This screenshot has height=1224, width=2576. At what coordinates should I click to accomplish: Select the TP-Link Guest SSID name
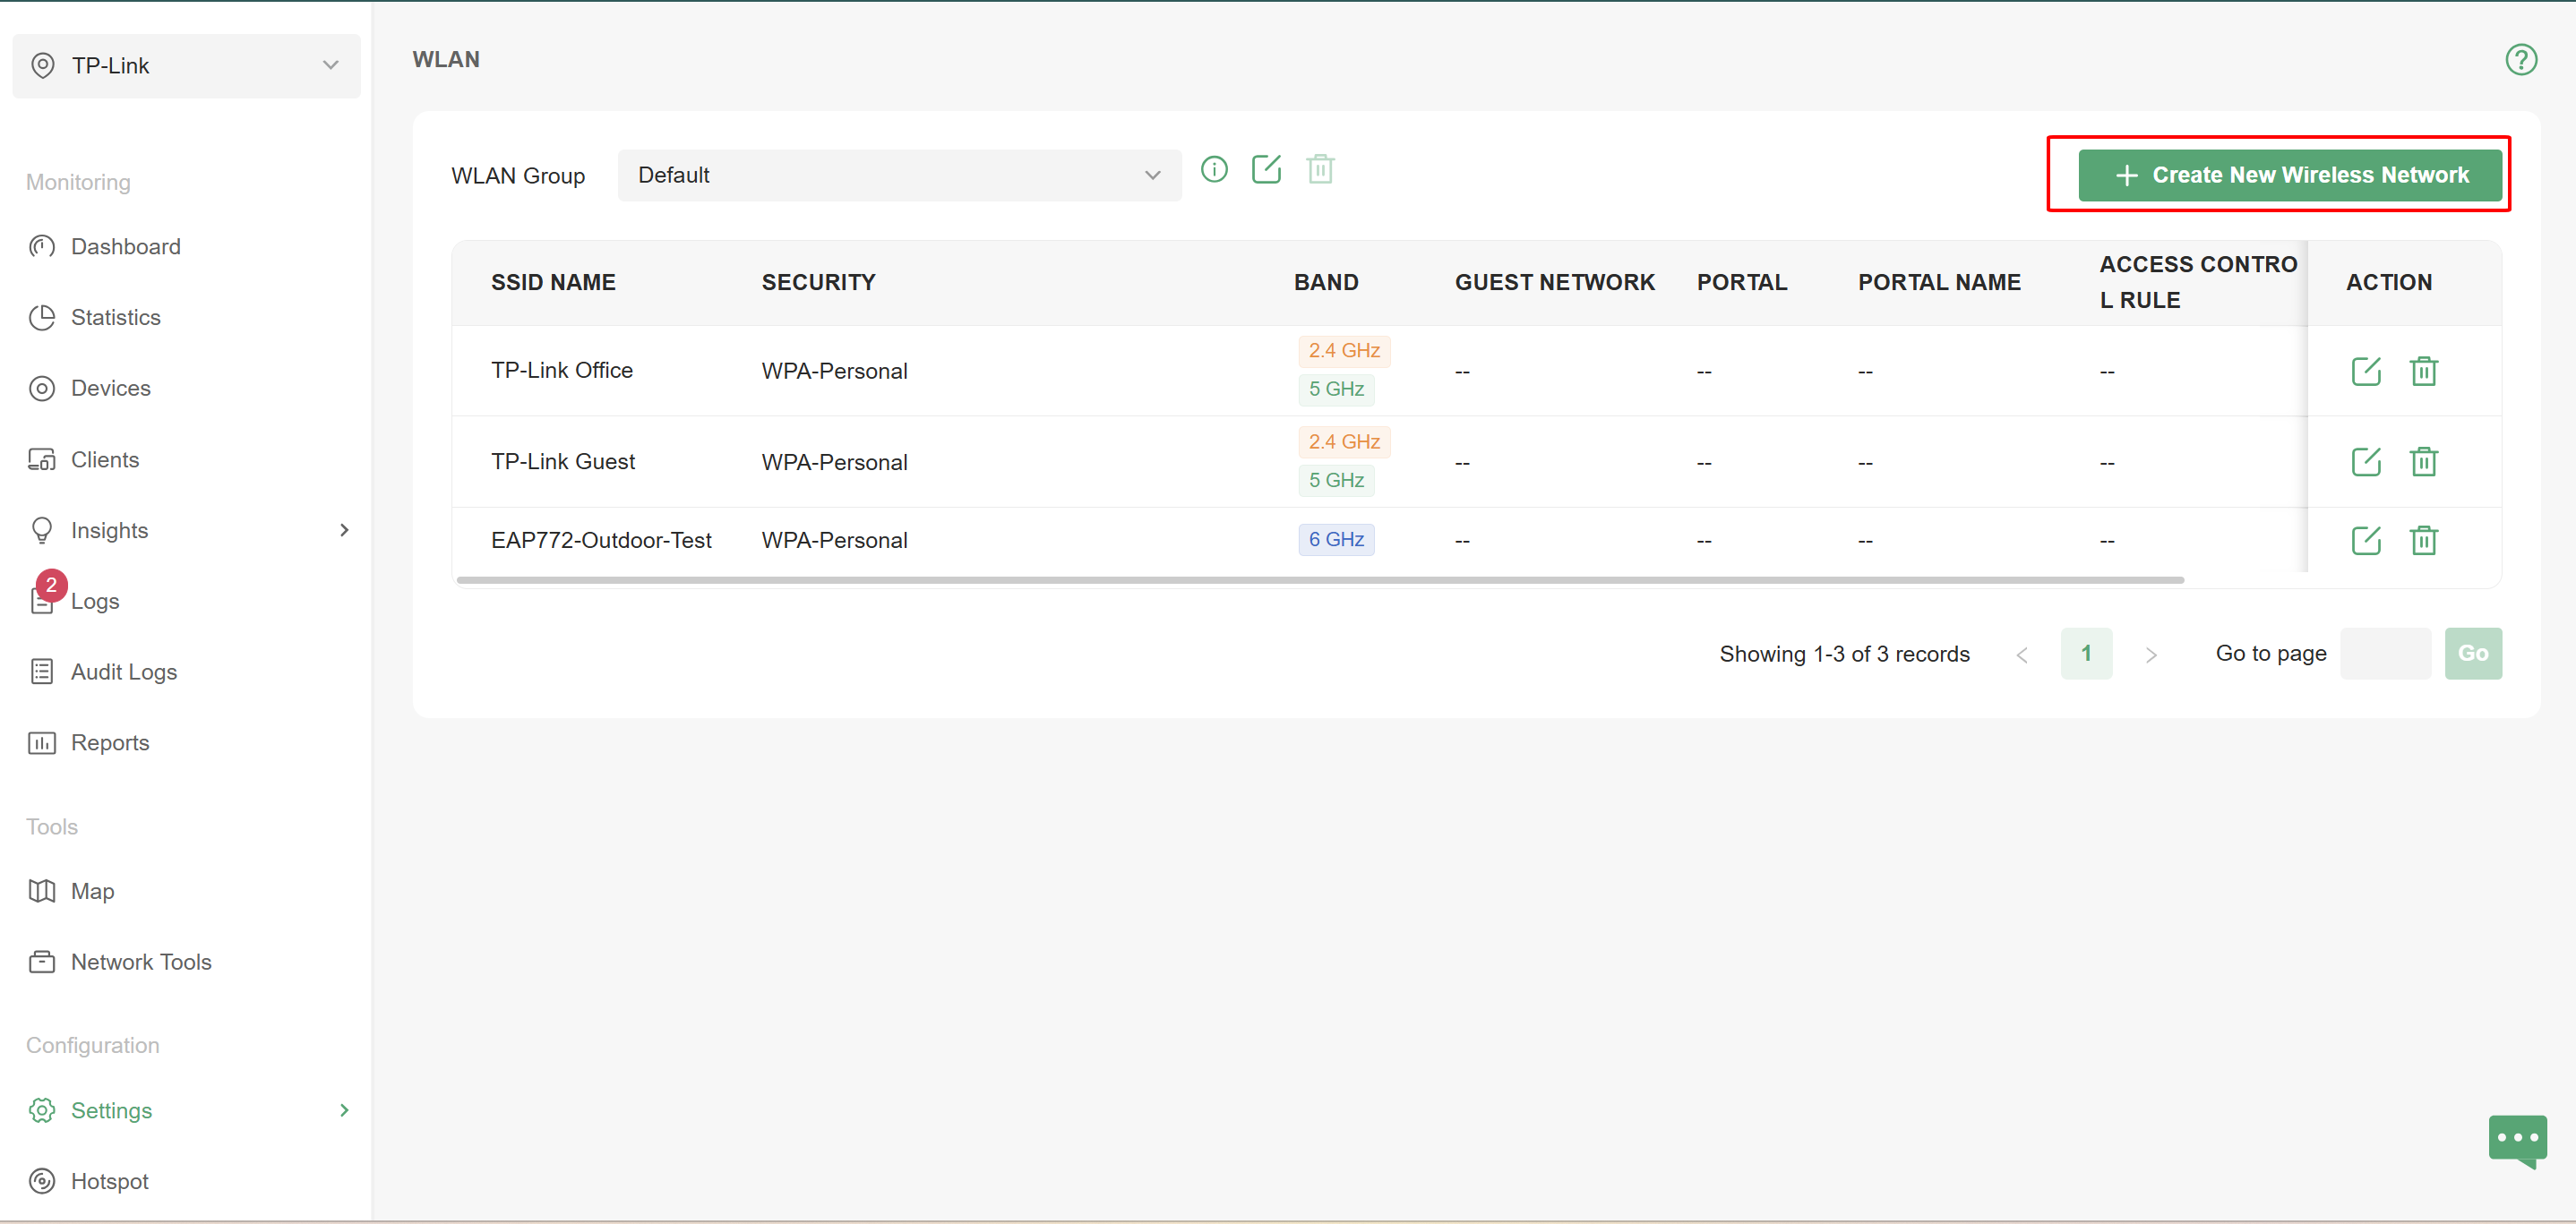[x=563, y=461]
